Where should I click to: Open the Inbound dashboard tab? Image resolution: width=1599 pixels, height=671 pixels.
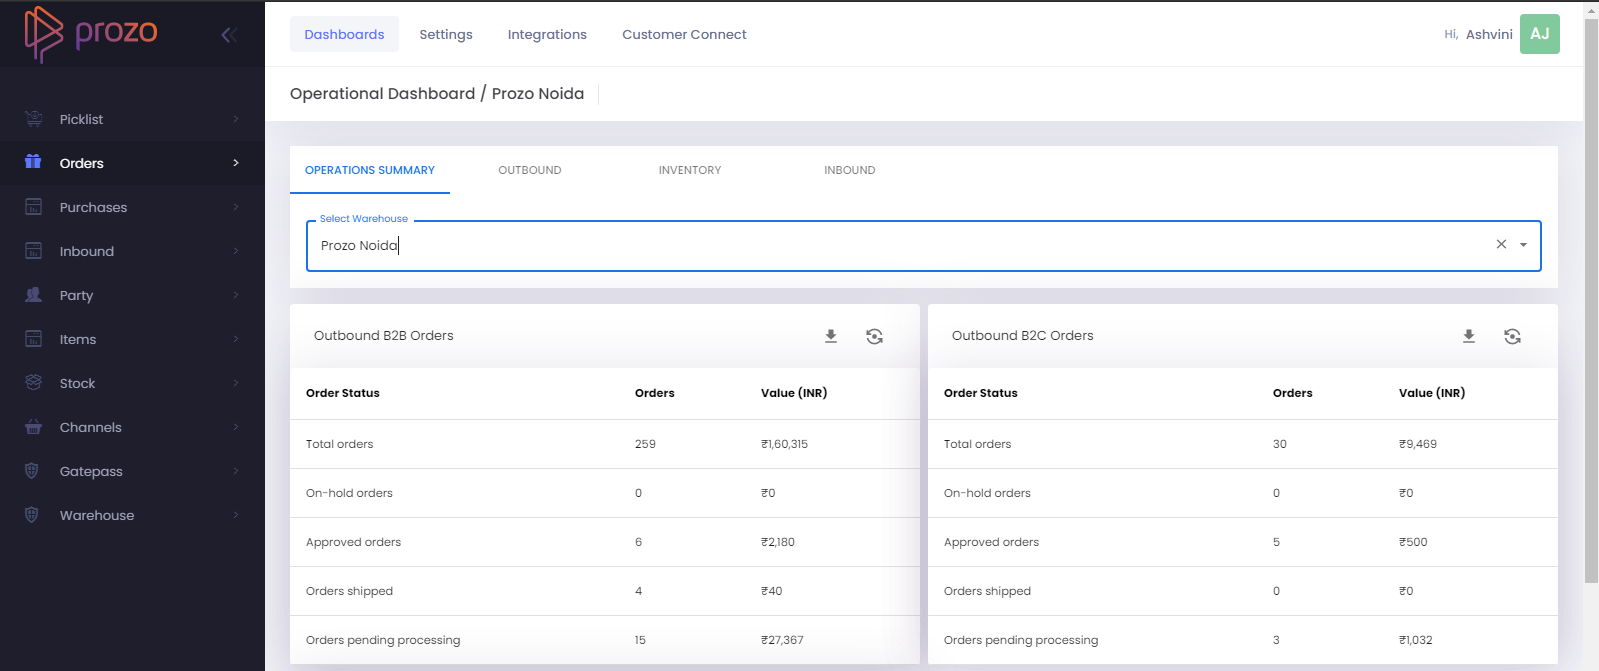tap(850, 170)
